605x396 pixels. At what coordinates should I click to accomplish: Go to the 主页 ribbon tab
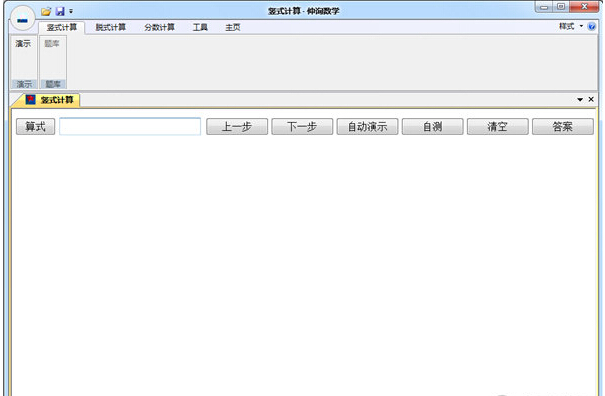click(x=233, y=27)
